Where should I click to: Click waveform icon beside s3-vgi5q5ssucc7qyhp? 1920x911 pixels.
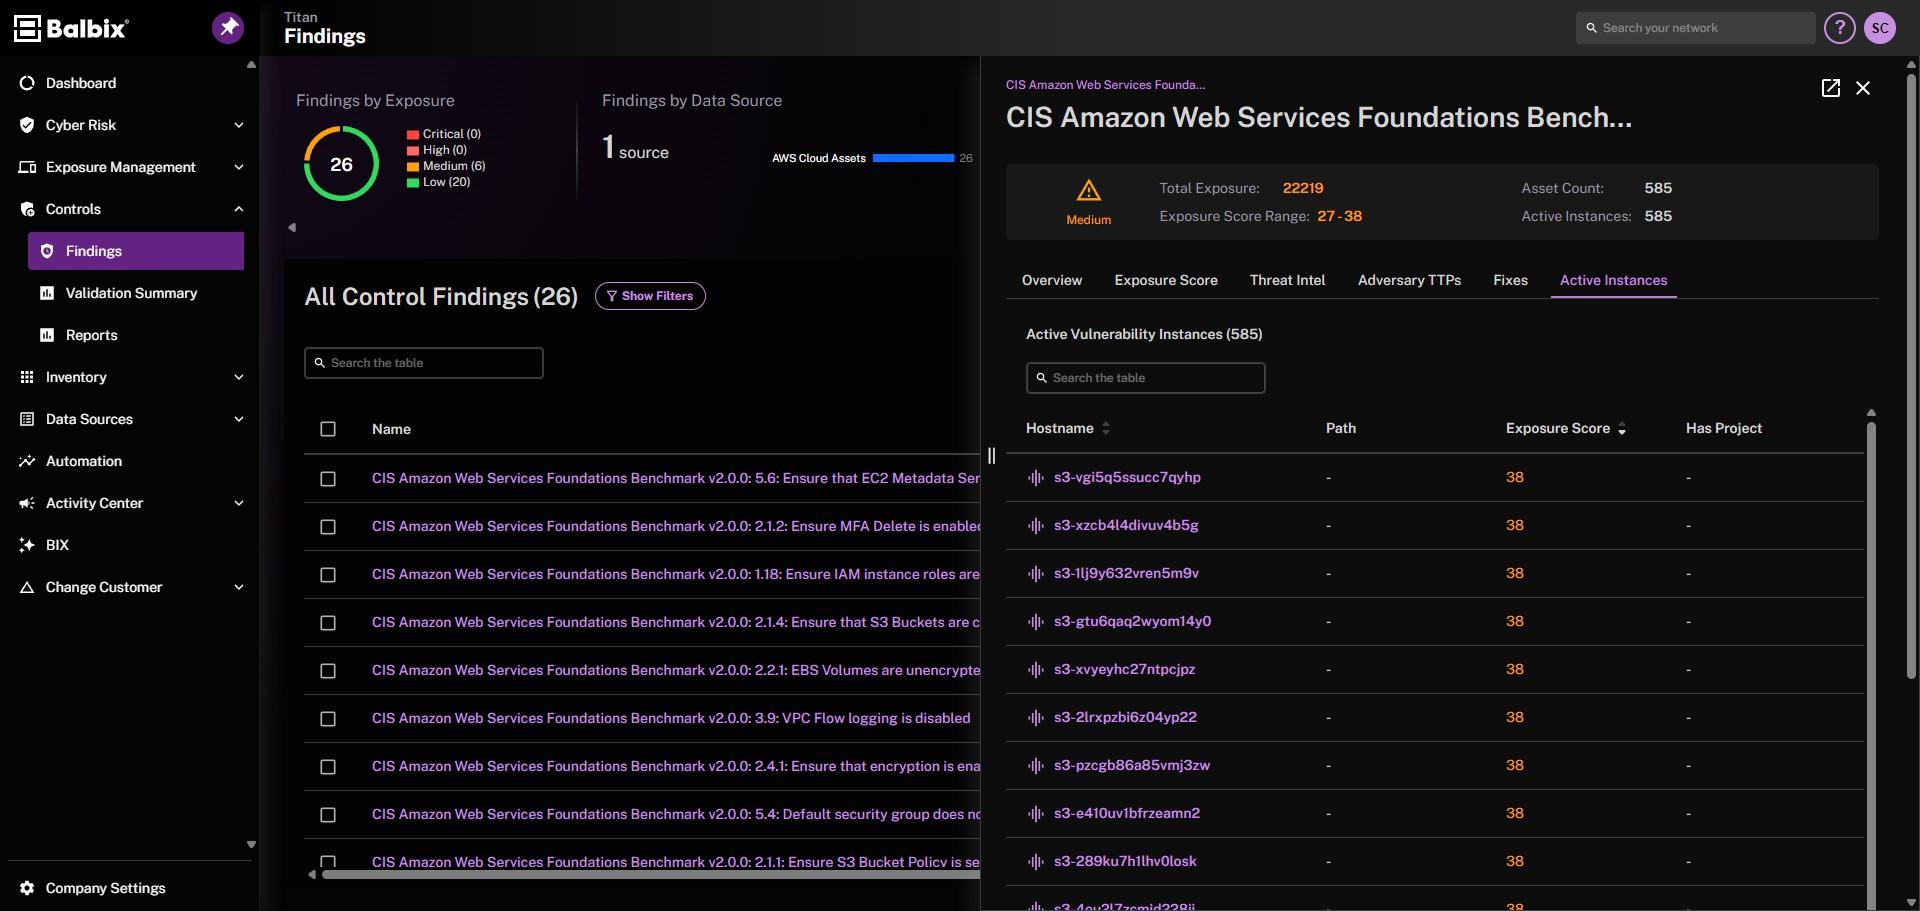(x=1036, y=478)
